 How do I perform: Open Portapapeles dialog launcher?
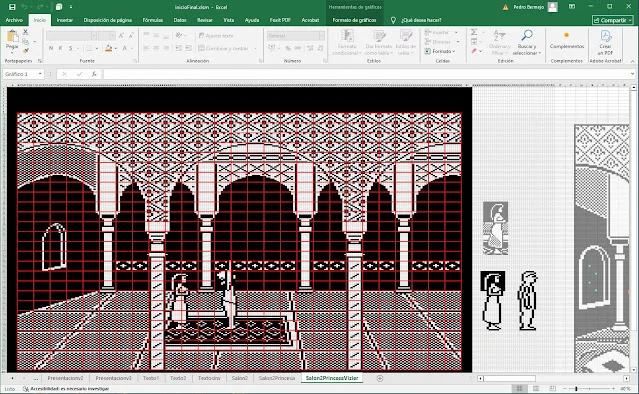click(x=40, y=61)
